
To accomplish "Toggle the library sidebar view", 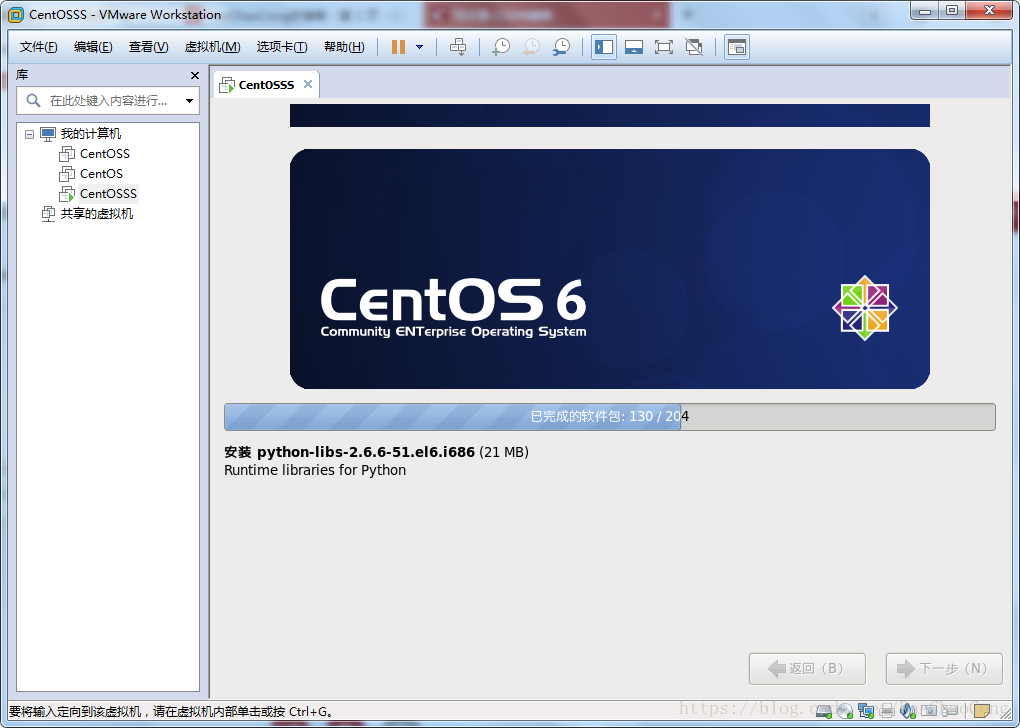I will point(604,47).
